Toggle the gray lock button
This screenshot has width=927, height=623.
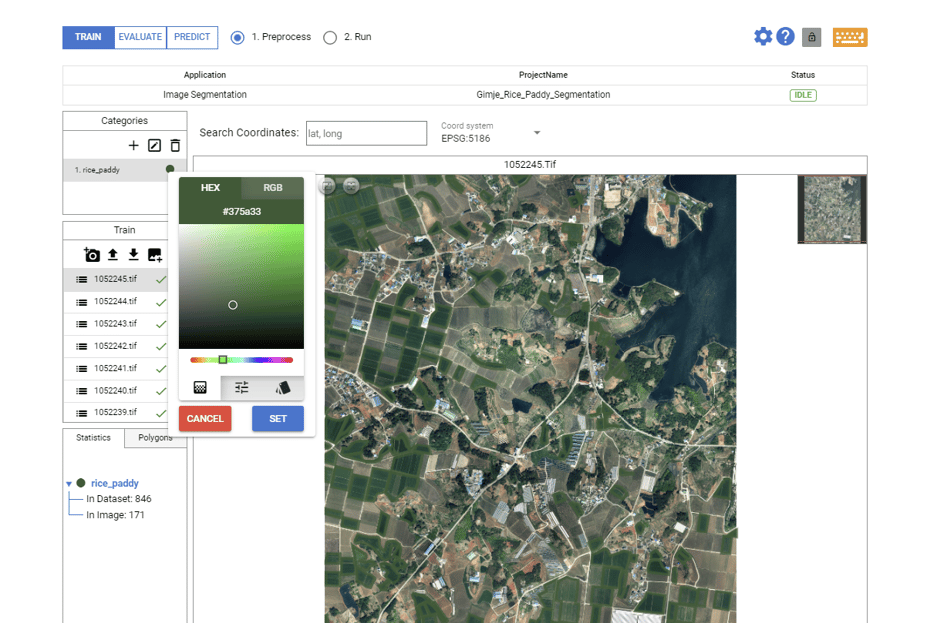(811, 37)
